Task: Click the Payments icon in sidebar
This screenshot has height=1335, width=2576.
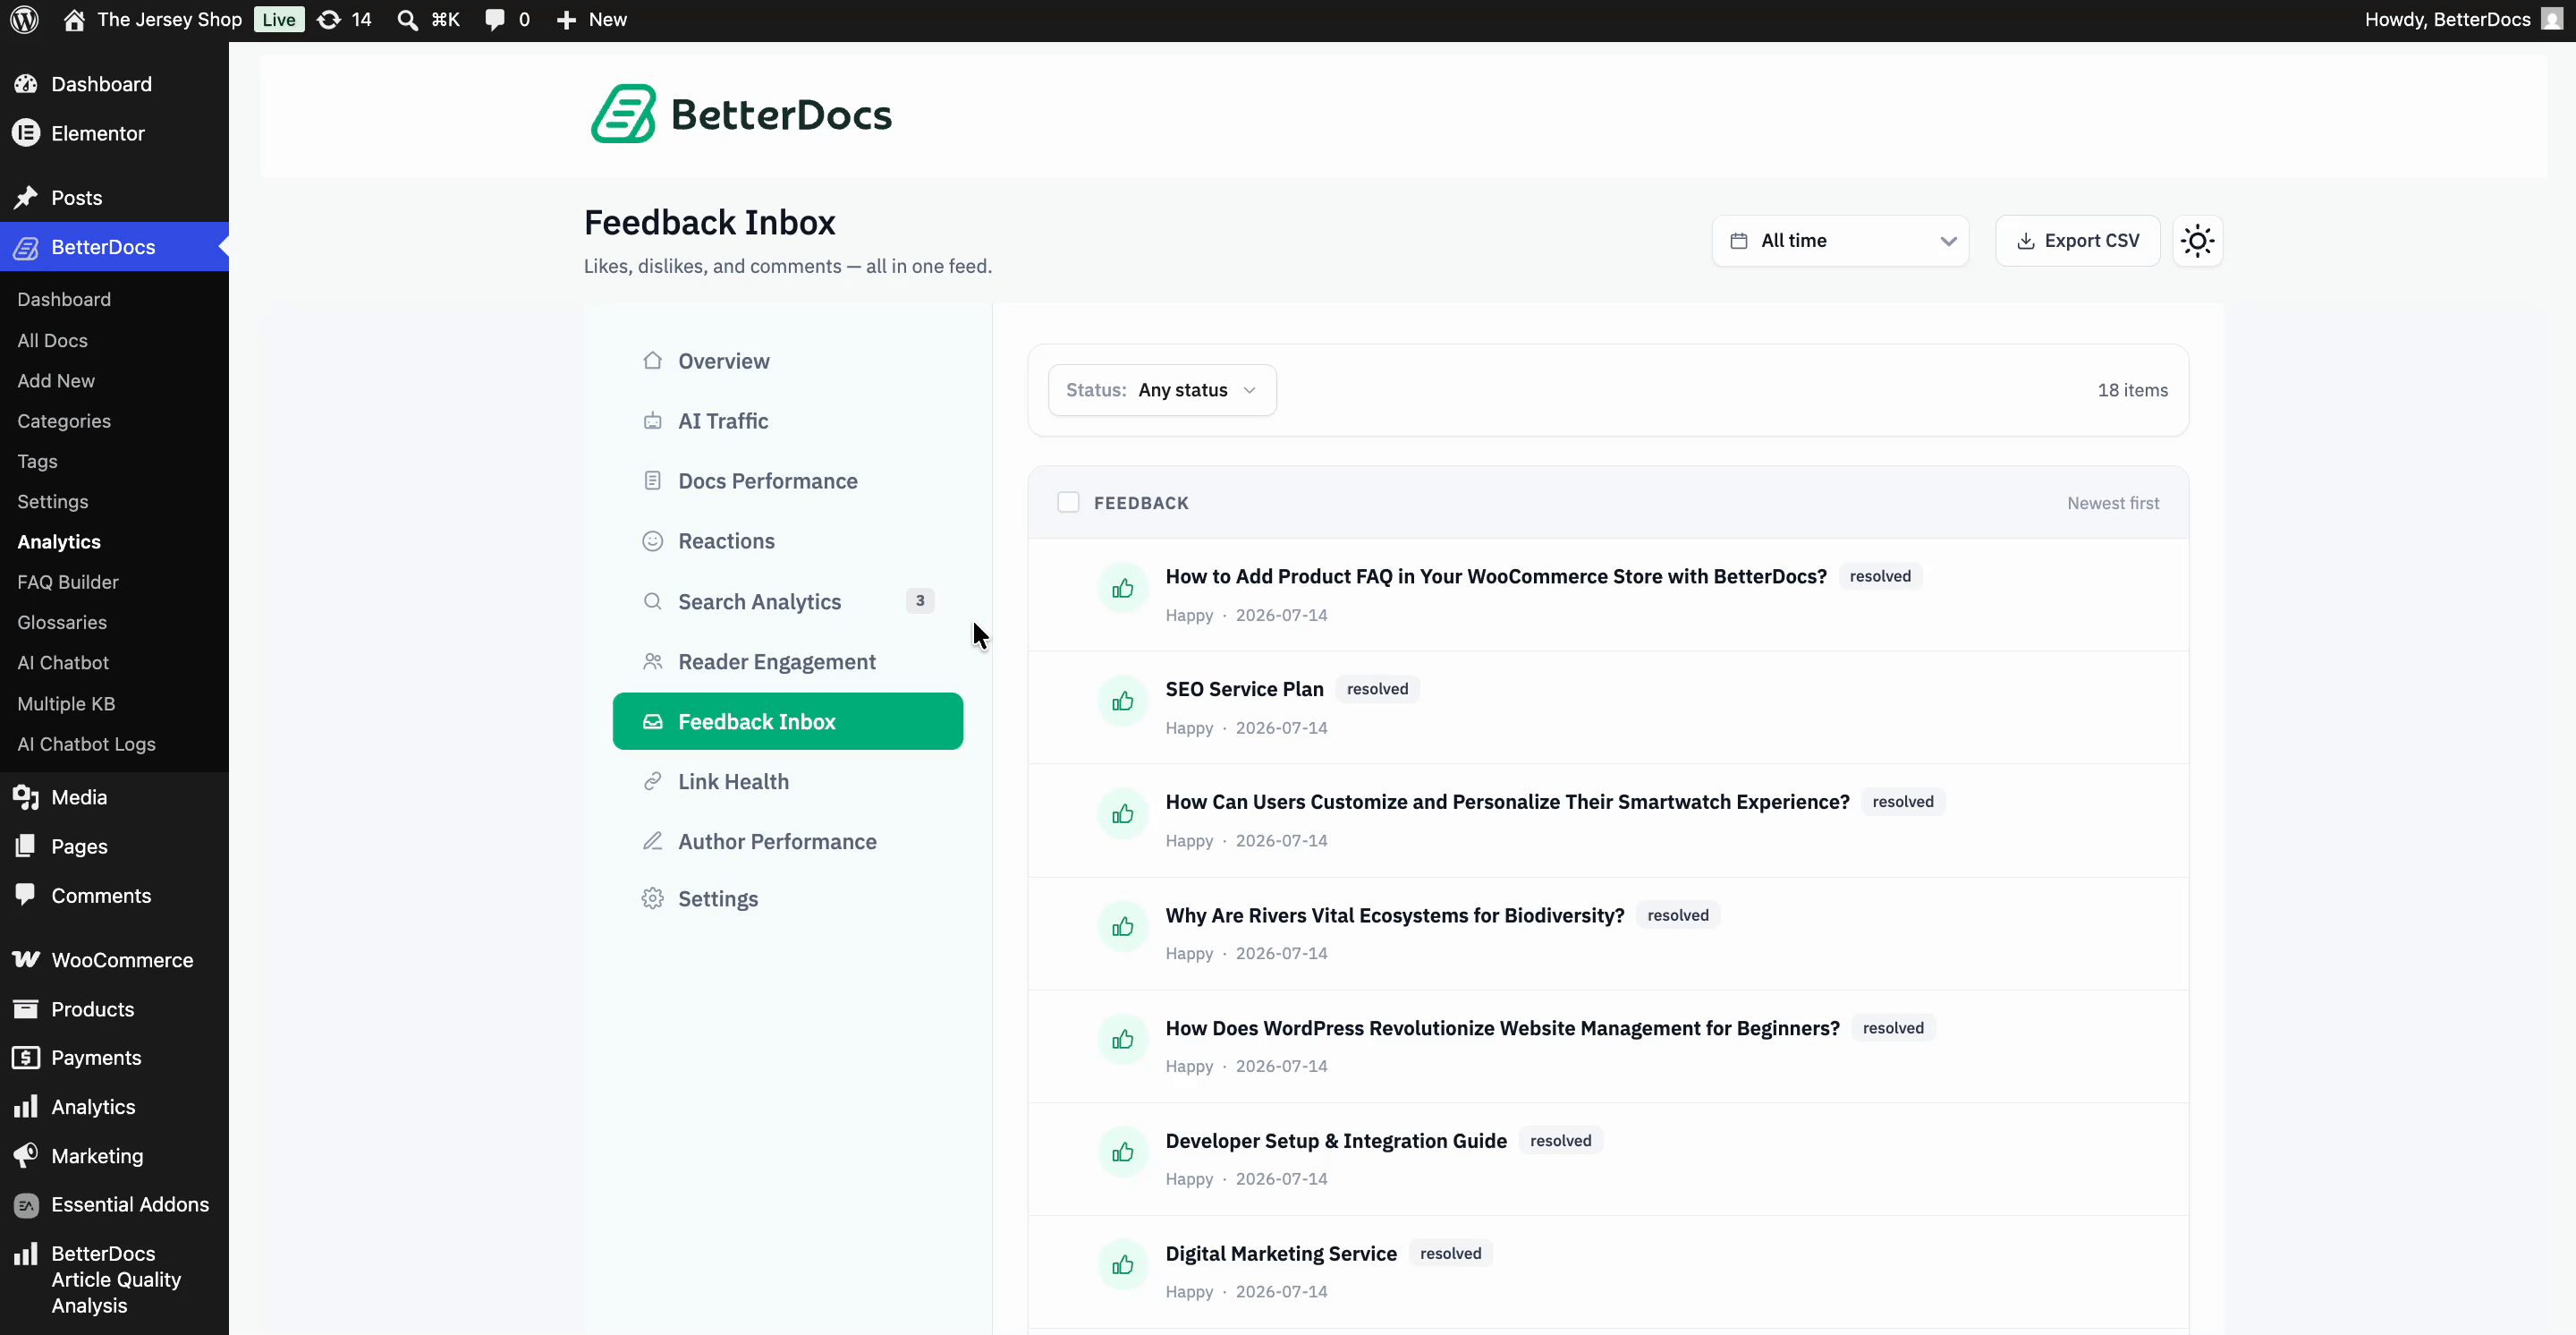Action: 26,1058
